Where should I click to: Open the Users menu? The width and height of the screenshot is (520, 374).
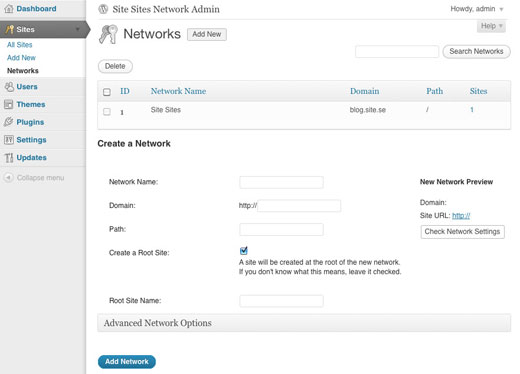pyautogui.click(x=27, y=87)
